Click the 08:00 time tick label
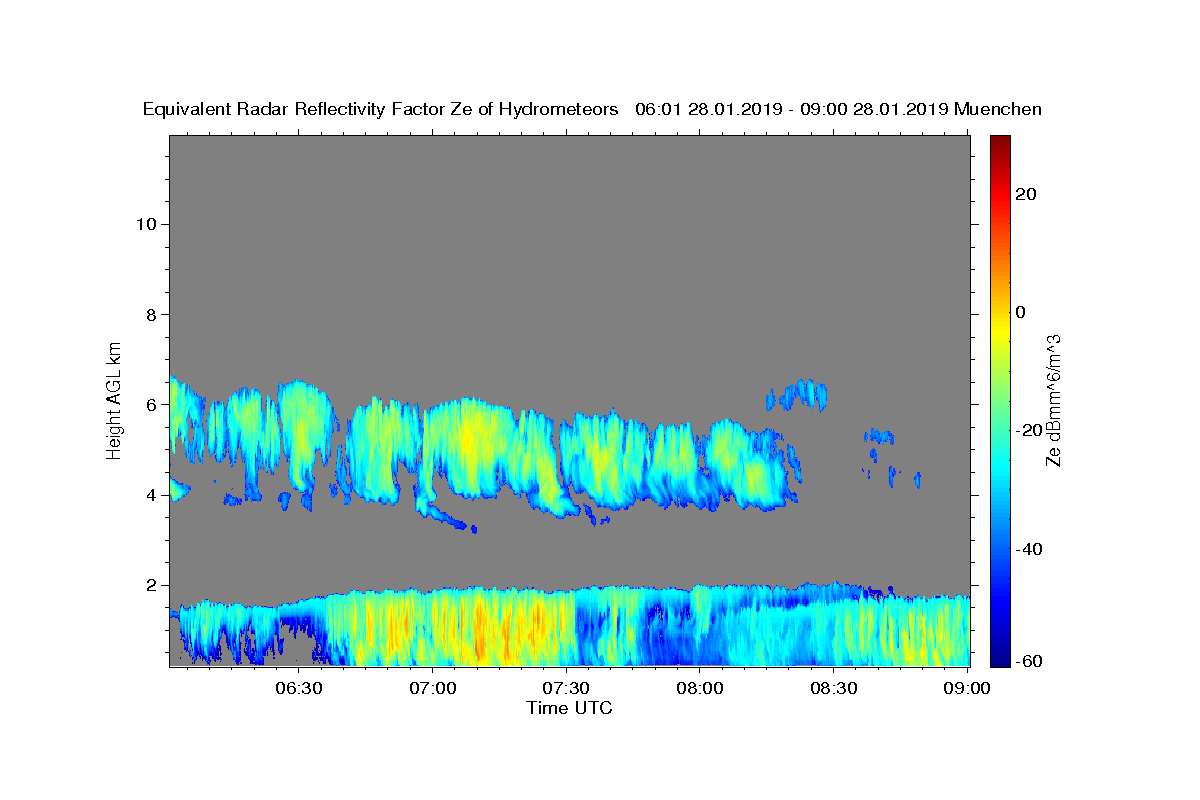This screenshot has width=1200, height=800. 700,689
